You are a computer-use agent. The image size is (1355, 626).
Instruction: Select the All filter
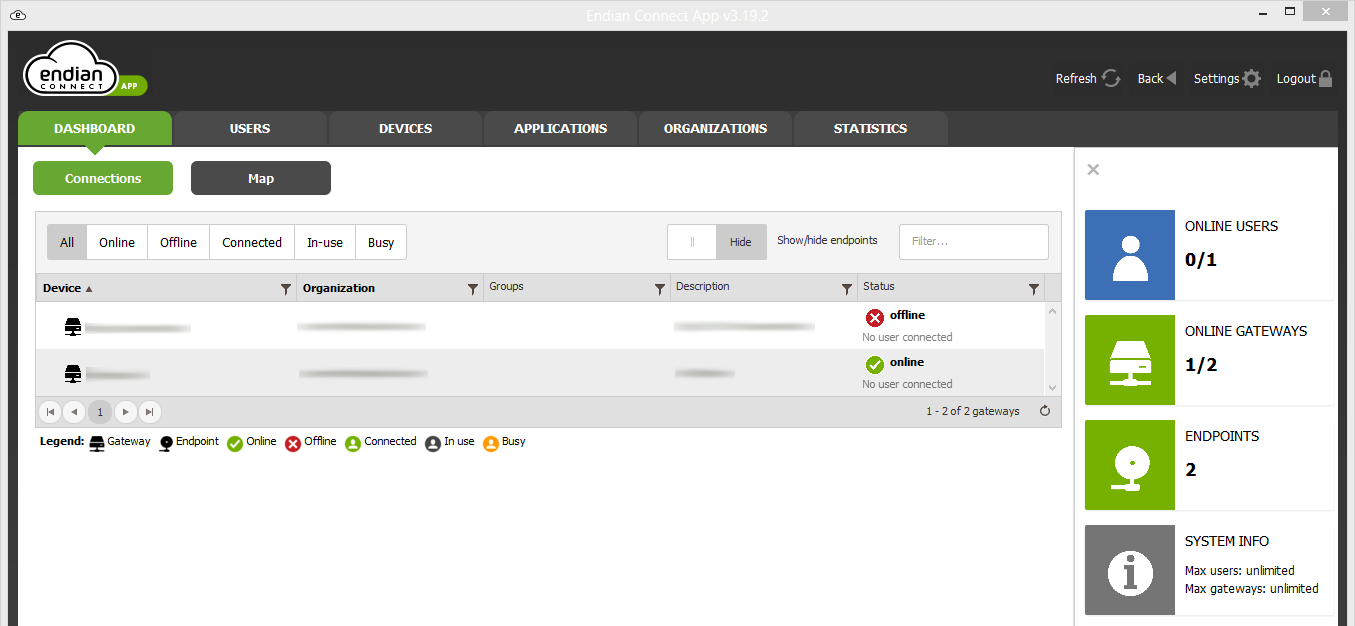[67, 242]
